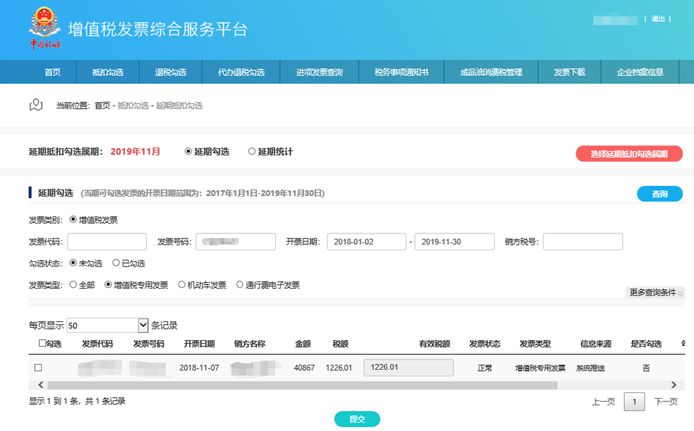Select the 延期统计 radio button
The width and height of the screenshot is (694, 431).
coord(252,151)
